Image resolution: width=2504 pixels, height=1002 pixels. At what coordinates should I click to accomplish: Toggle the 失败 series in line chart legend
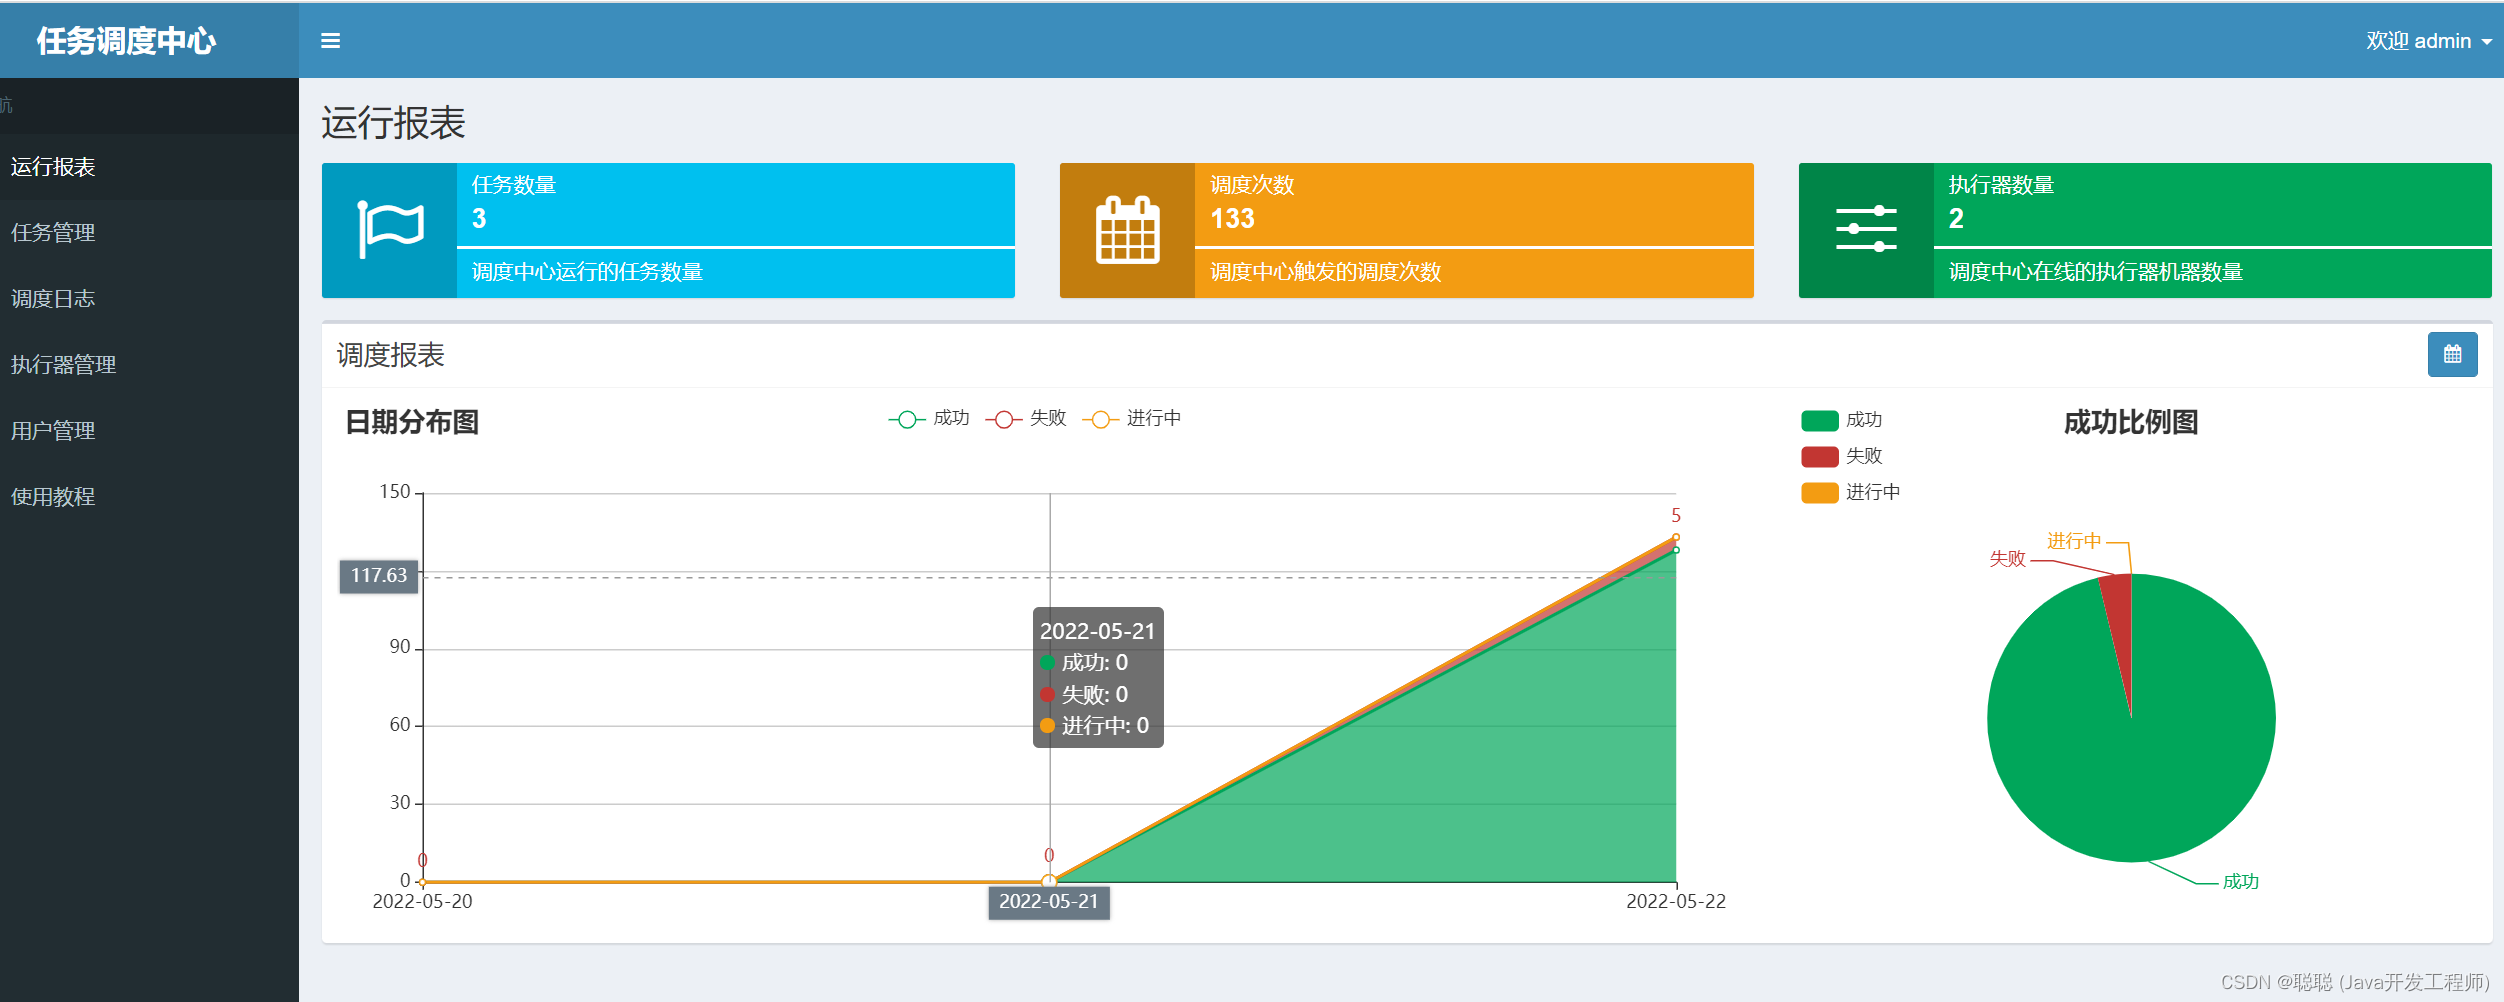(1026, 419)
